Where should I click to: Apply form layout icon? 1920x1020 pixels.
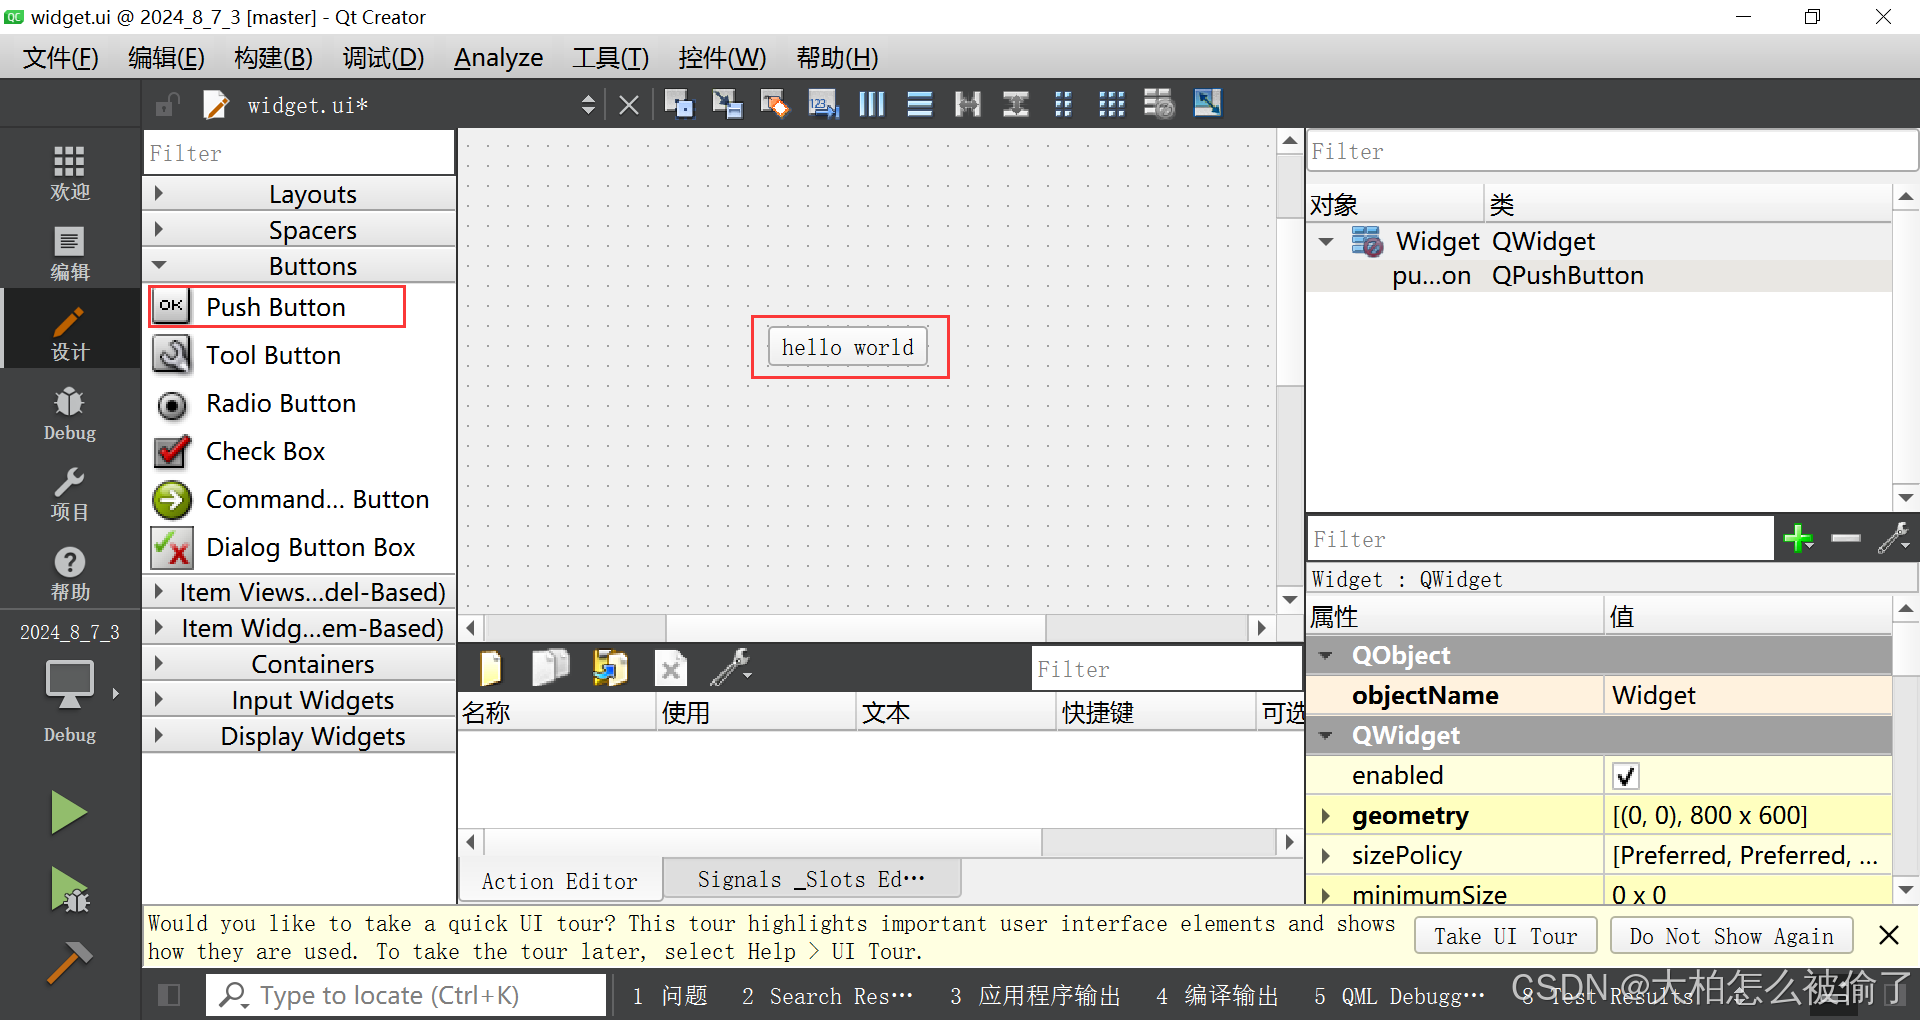click(x=1063, y=104)
